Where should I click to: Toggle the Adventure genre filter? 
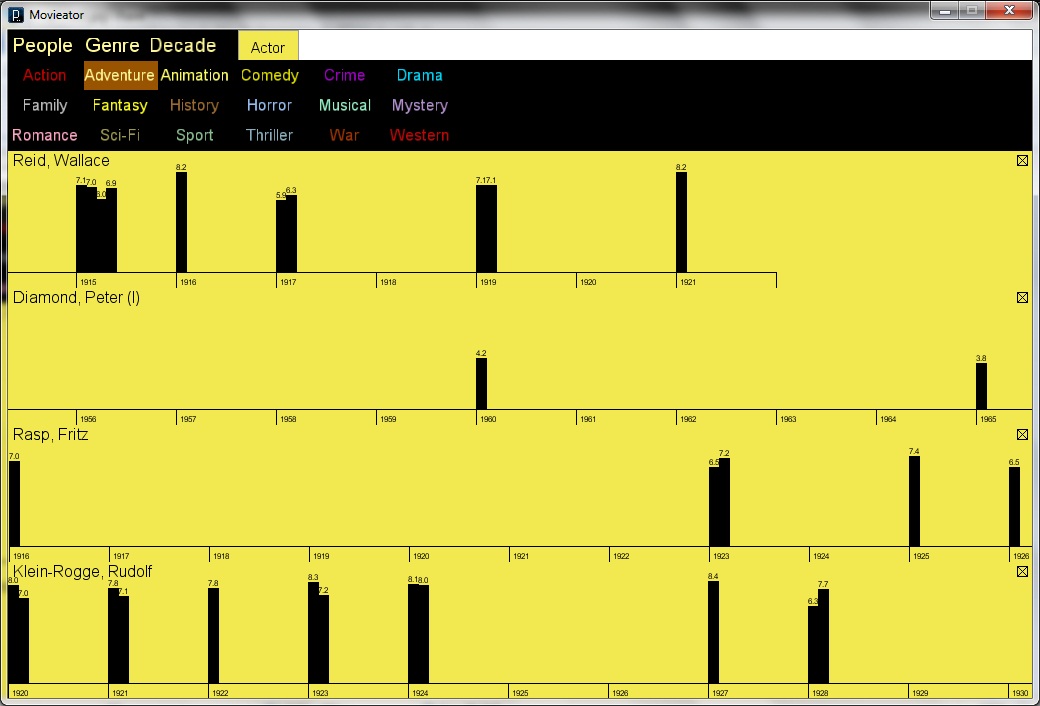click(x=121, y=75)
